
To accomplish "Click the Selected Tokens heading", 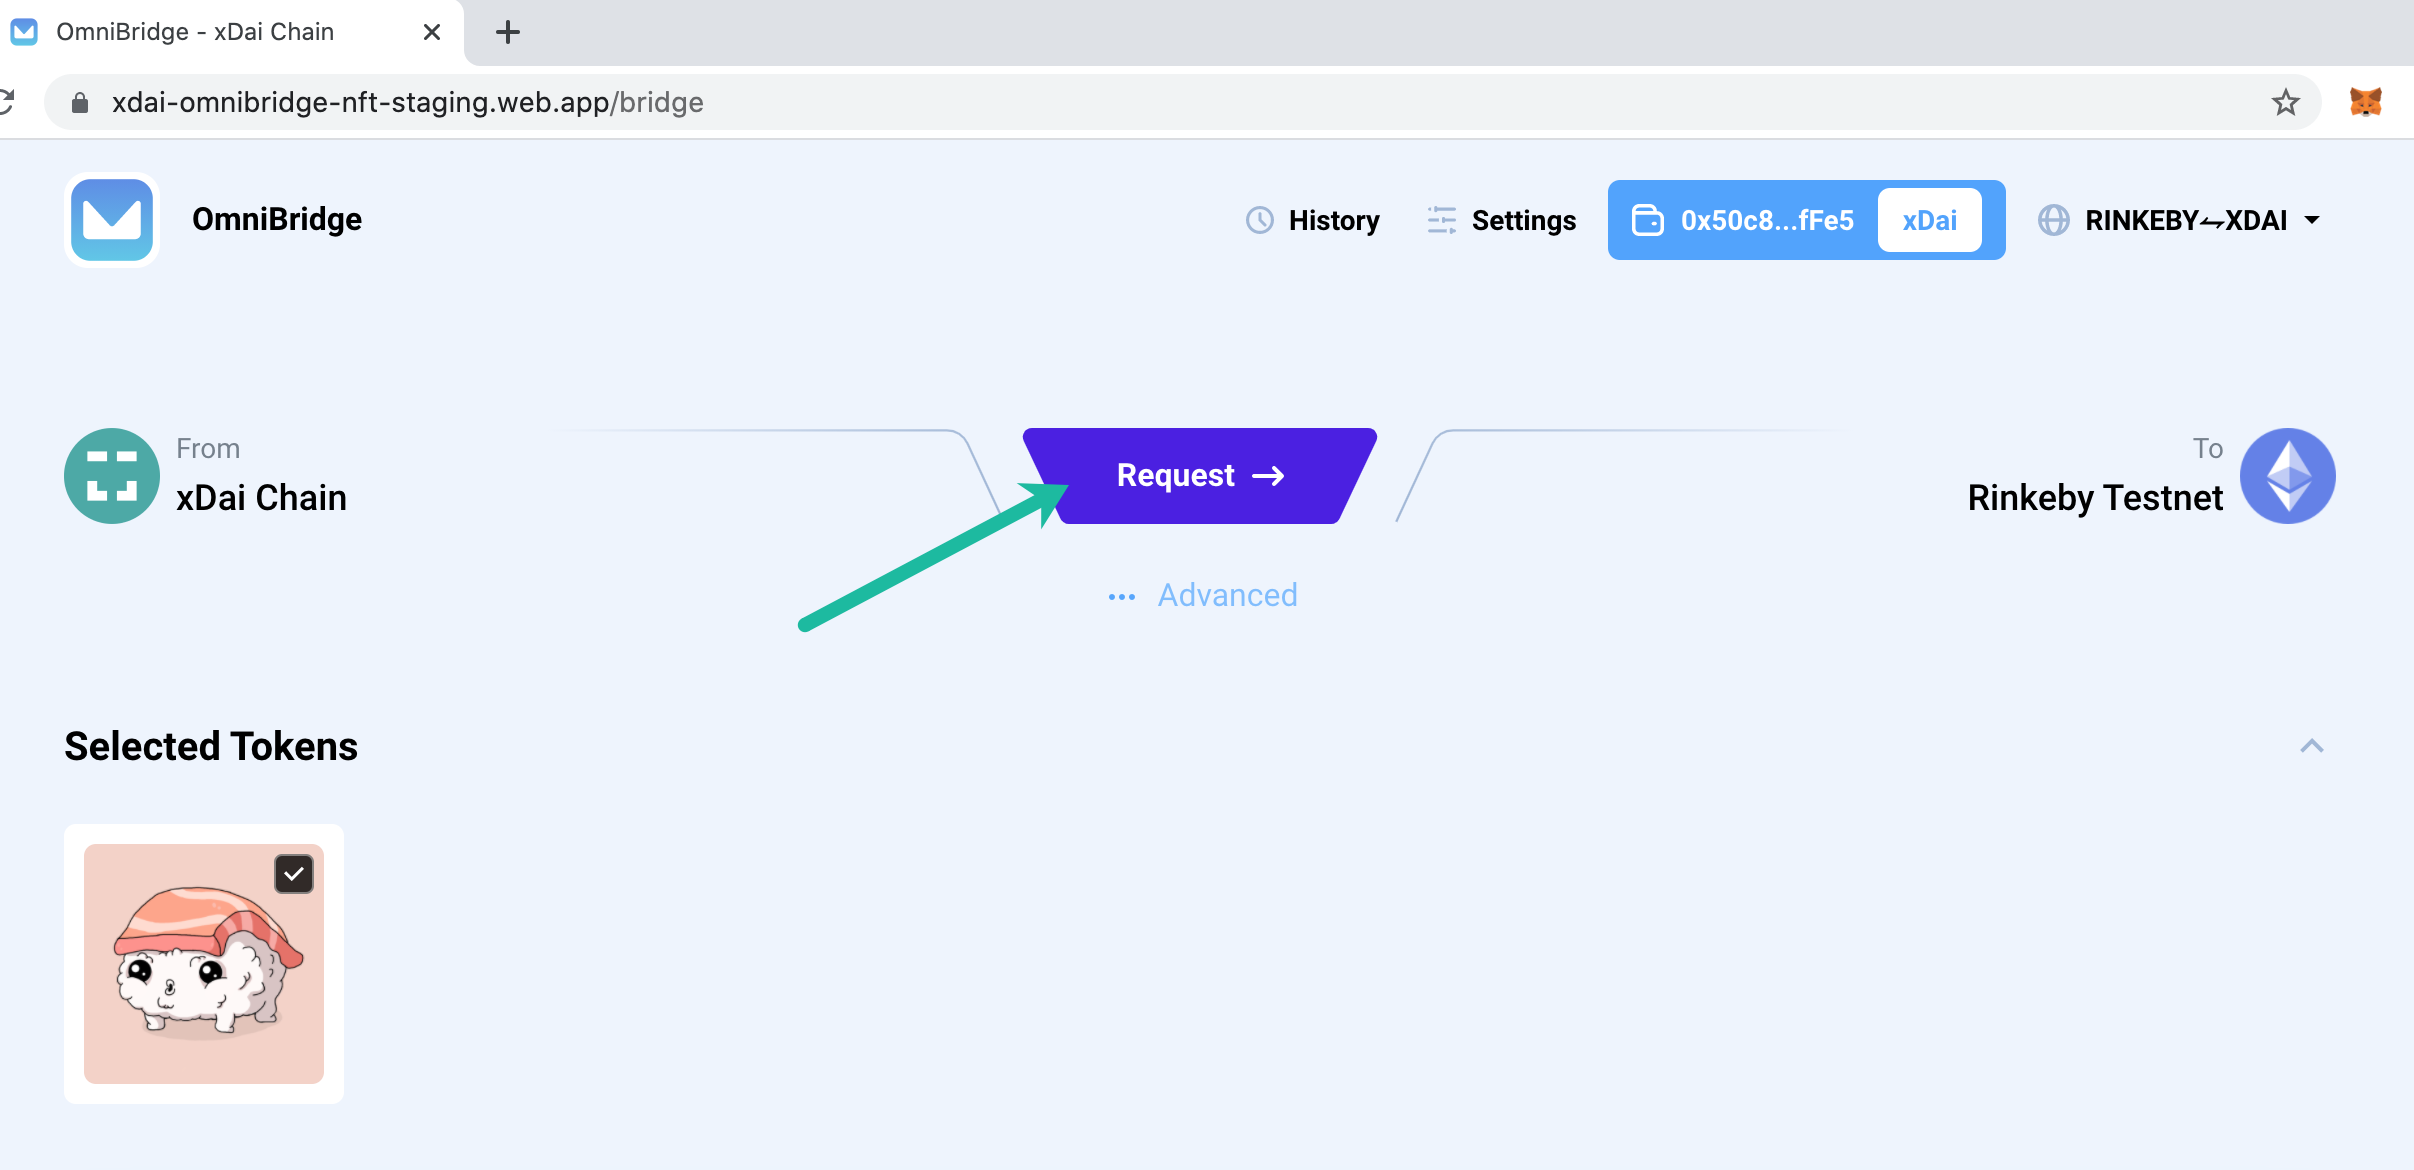I will click(x=211, y=746).
